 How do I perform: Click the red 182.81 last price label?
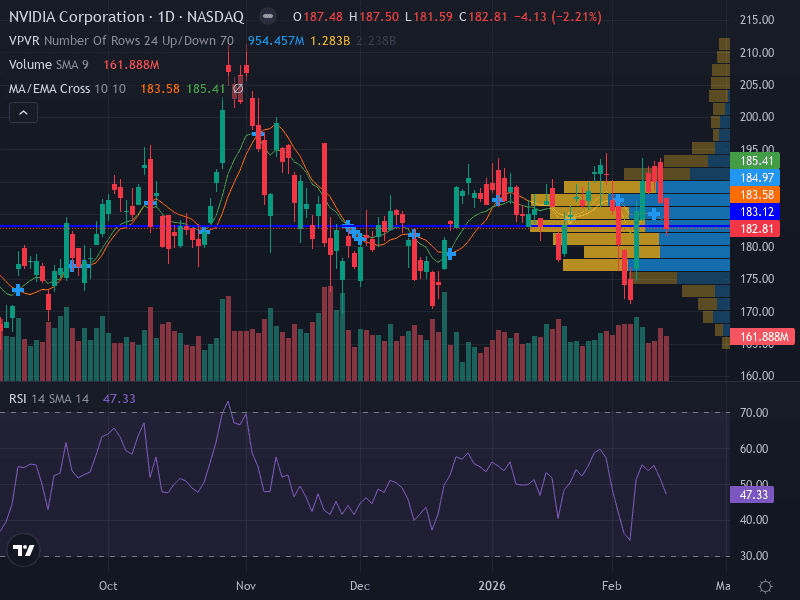tap(755, 229)
